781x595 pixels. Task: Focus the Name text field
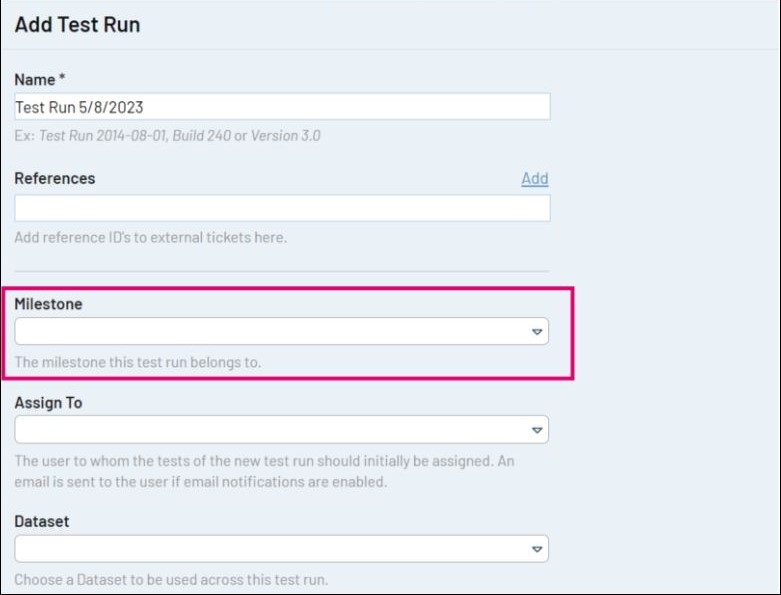click(282, 107)
